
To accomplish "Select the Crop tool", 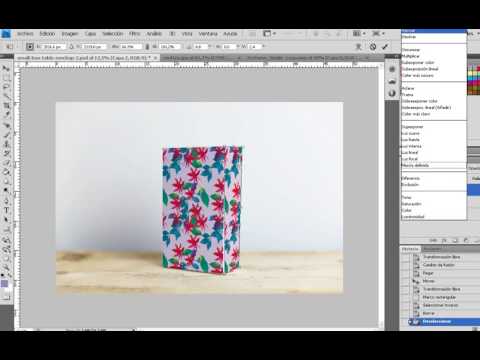I will tap(6, 106).
